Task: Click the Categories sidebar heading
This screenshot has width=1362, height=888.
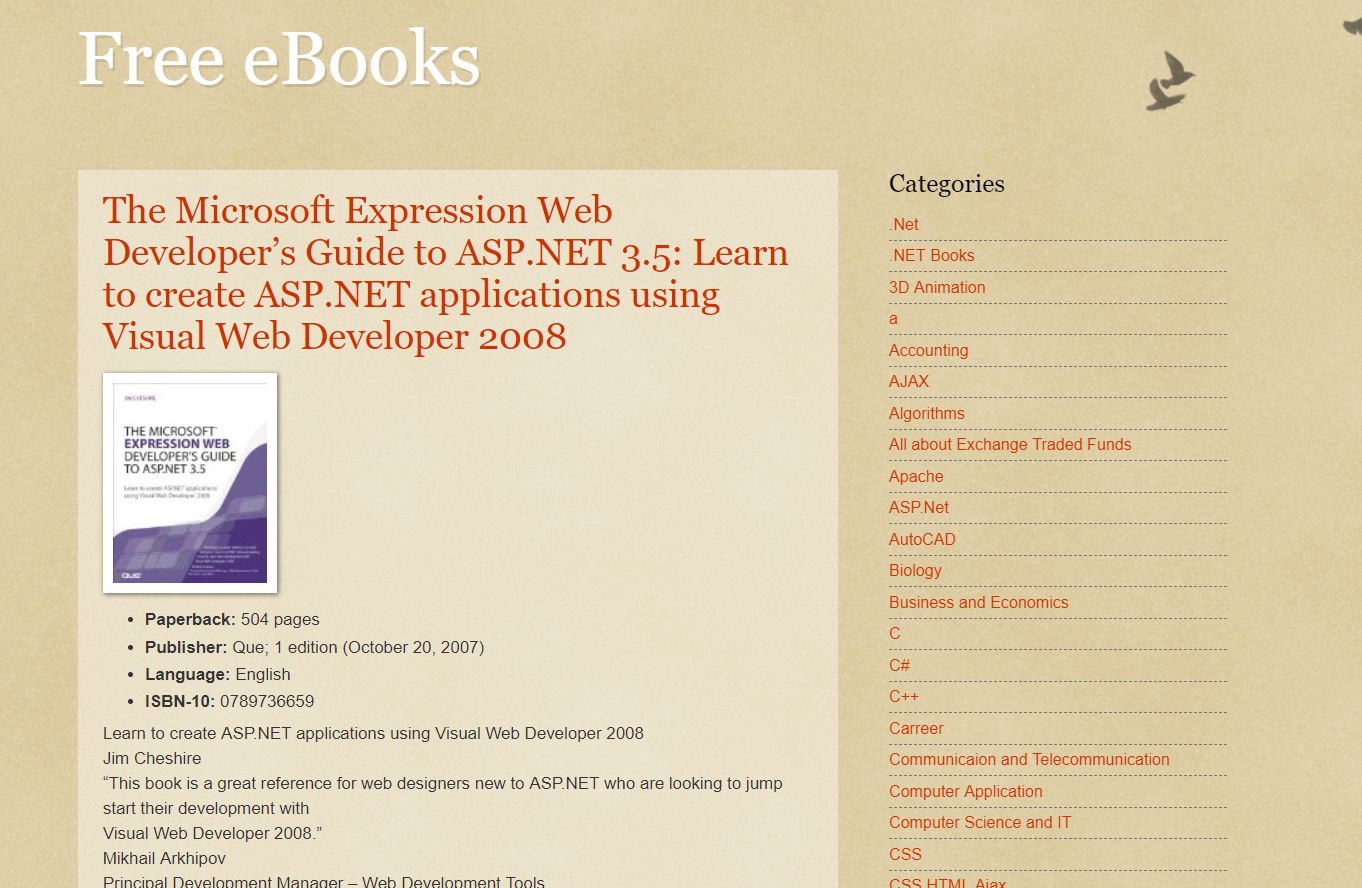Action: pyautogui.click(x=947, y=184)
